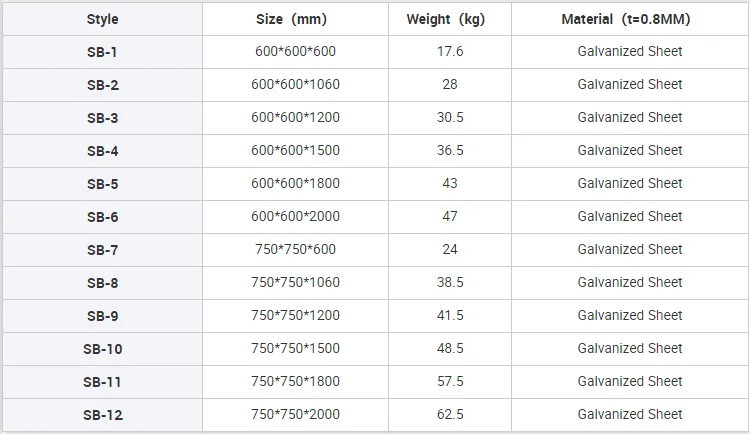Image resolution: width=751 pixels, height=434 pixels.
Task: Select the SB-2 style cell
Action: pos(102,85)
